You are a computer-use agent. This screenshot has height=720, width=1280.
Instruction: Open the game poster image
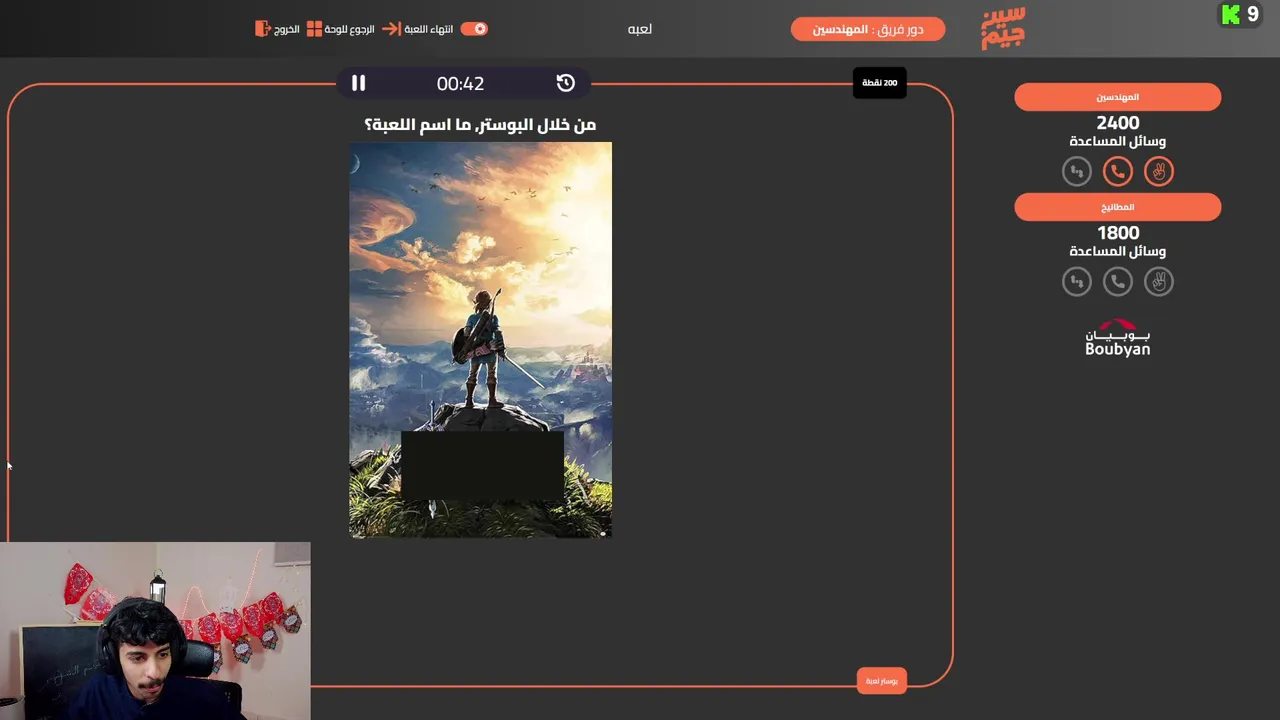click(481, 340)
